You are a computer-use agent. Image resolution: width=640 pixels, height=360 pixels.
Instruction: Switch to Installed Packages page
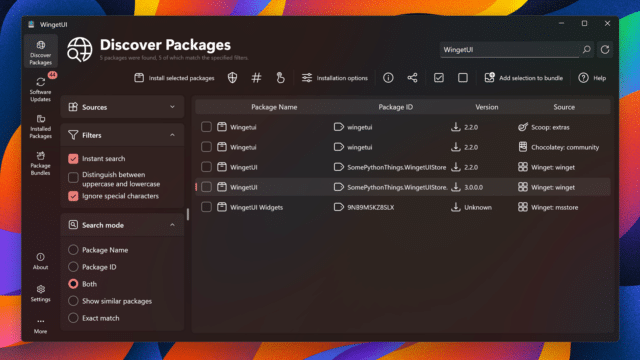coord(40,126)
